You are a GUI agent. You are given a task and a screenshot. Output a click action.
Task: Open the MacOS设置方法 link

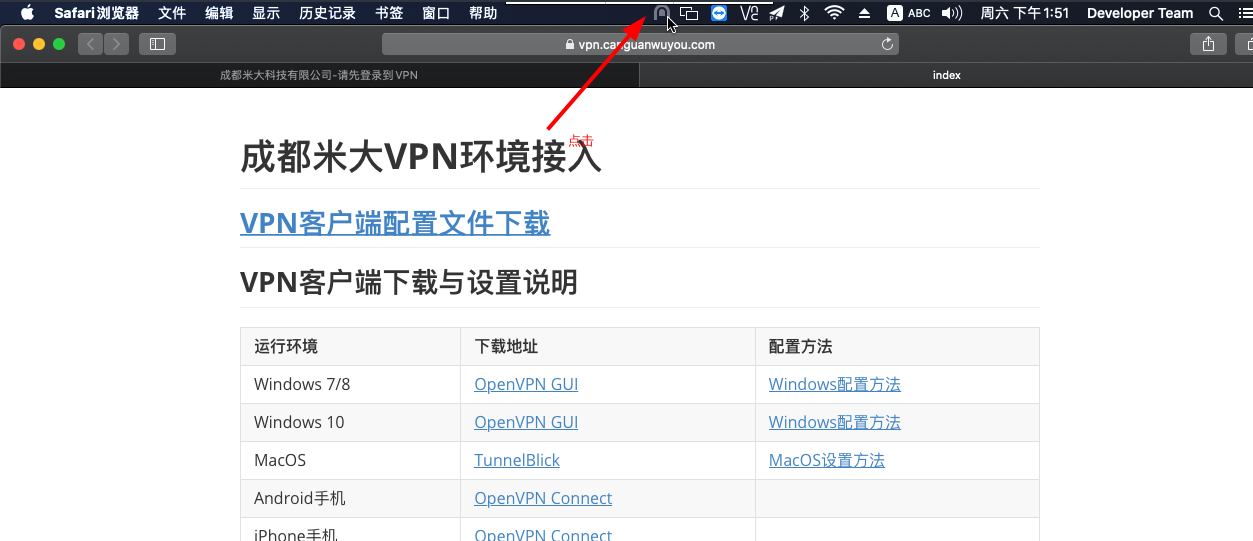(x=826, y=460)
